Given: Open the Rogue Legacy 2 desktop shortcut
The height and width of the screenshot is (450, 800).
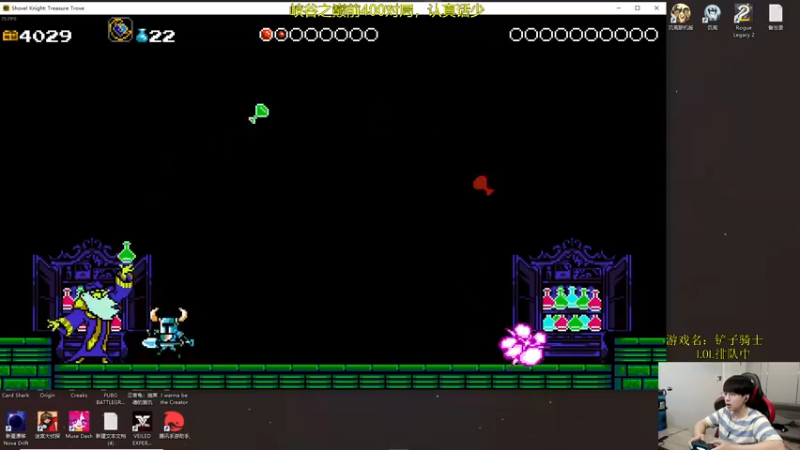Looking at the screenshot, I should click(x=743, y=20).
